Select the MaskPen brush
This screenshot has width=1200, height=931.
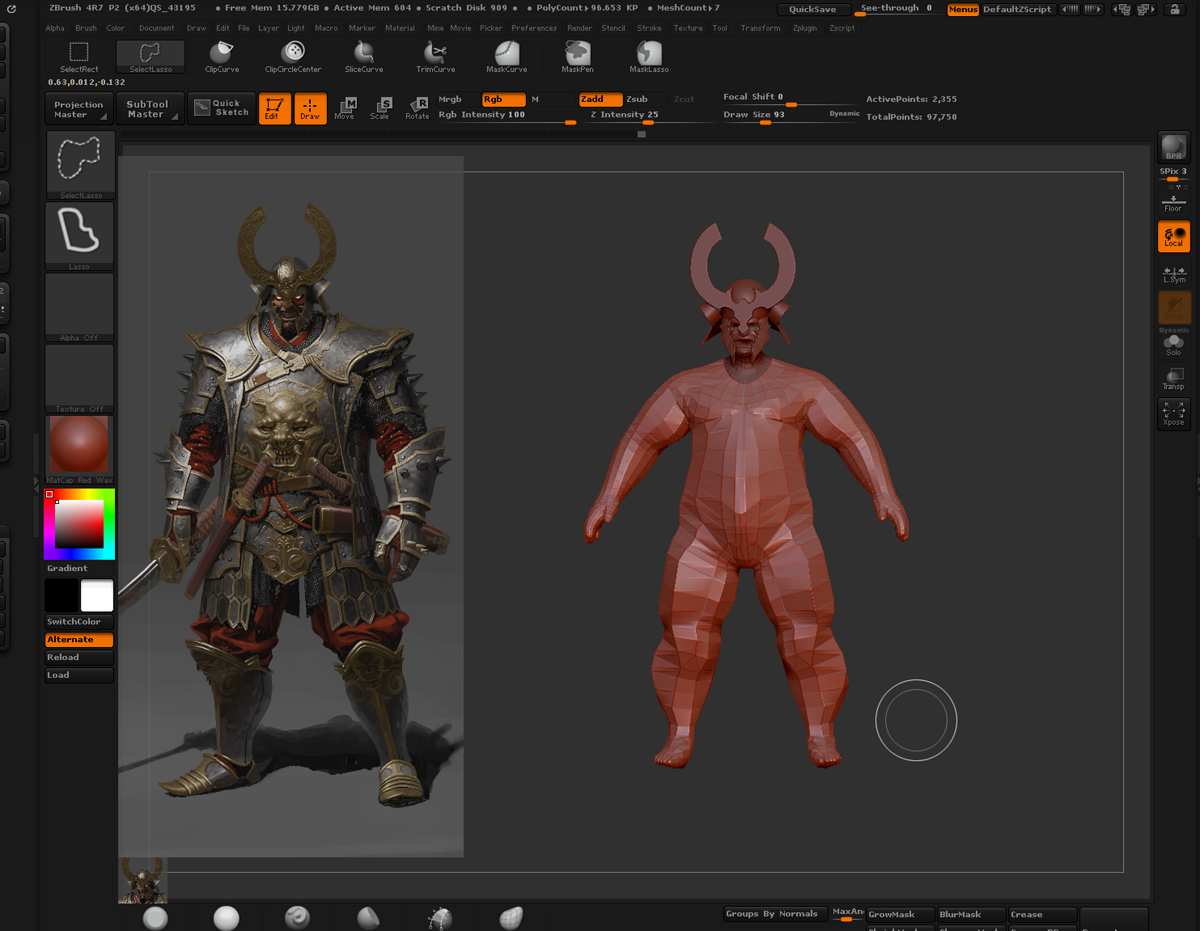point(578,56)
